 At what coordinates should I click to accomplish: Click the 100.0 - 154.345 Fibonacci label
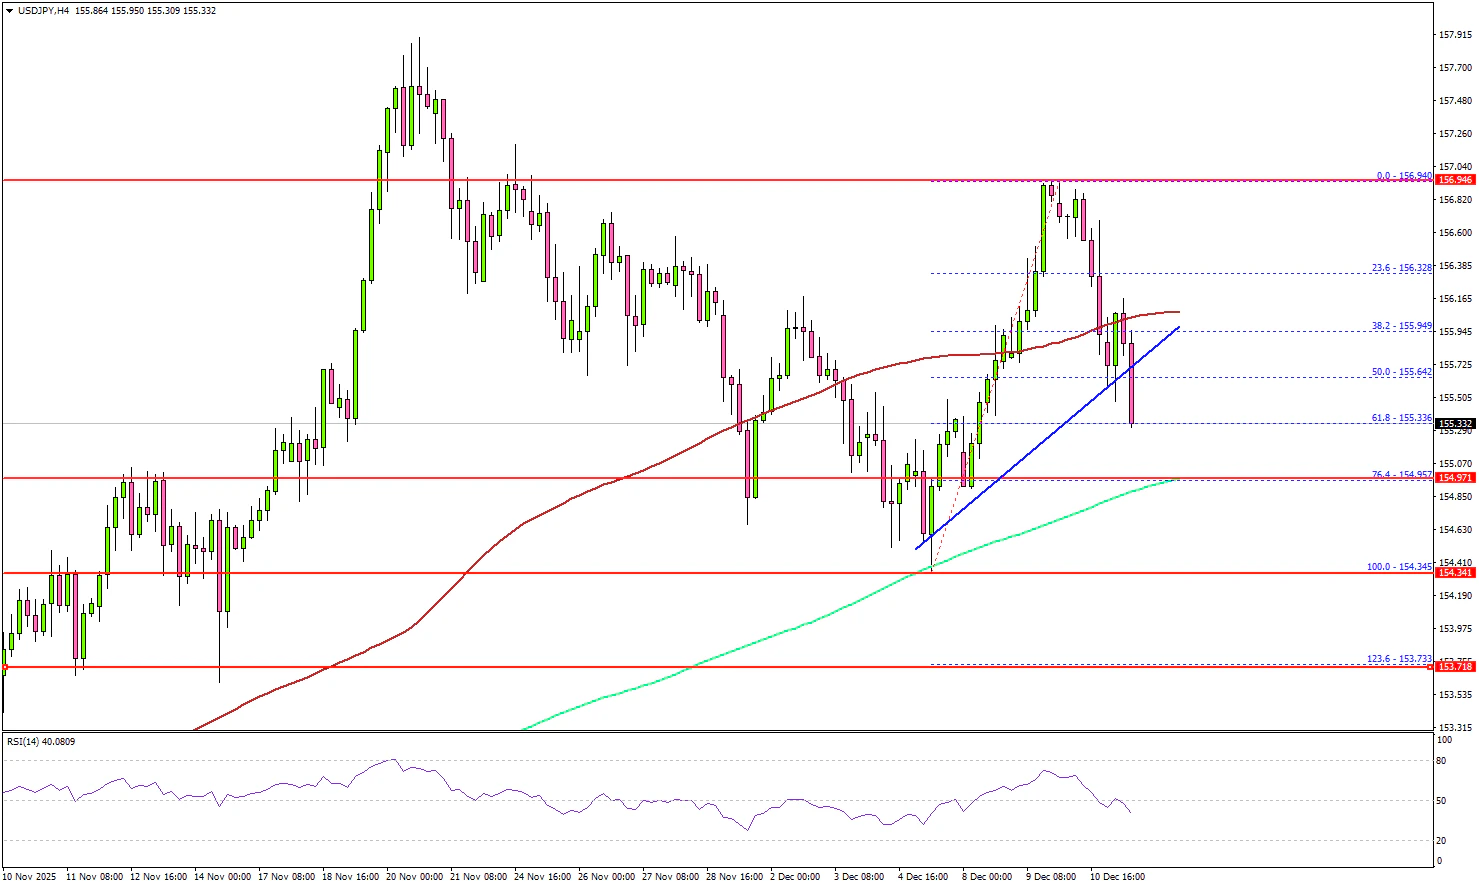coord(1399,567)
